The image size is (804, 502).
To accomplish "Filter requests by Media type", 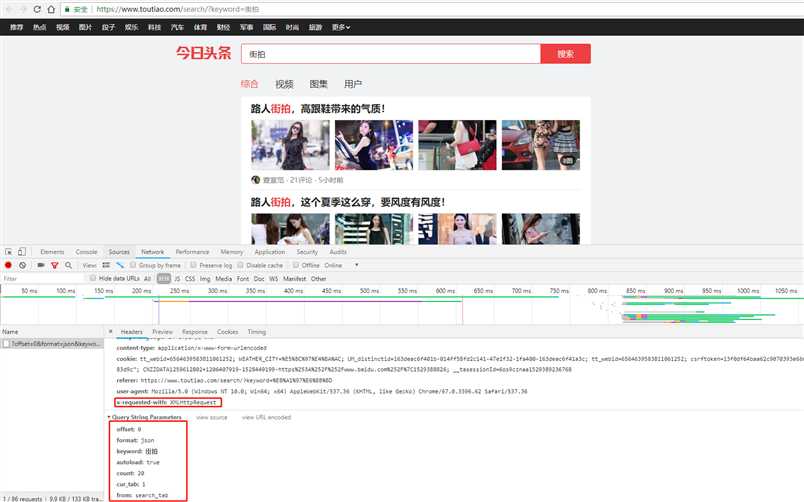I will (224, 278).
